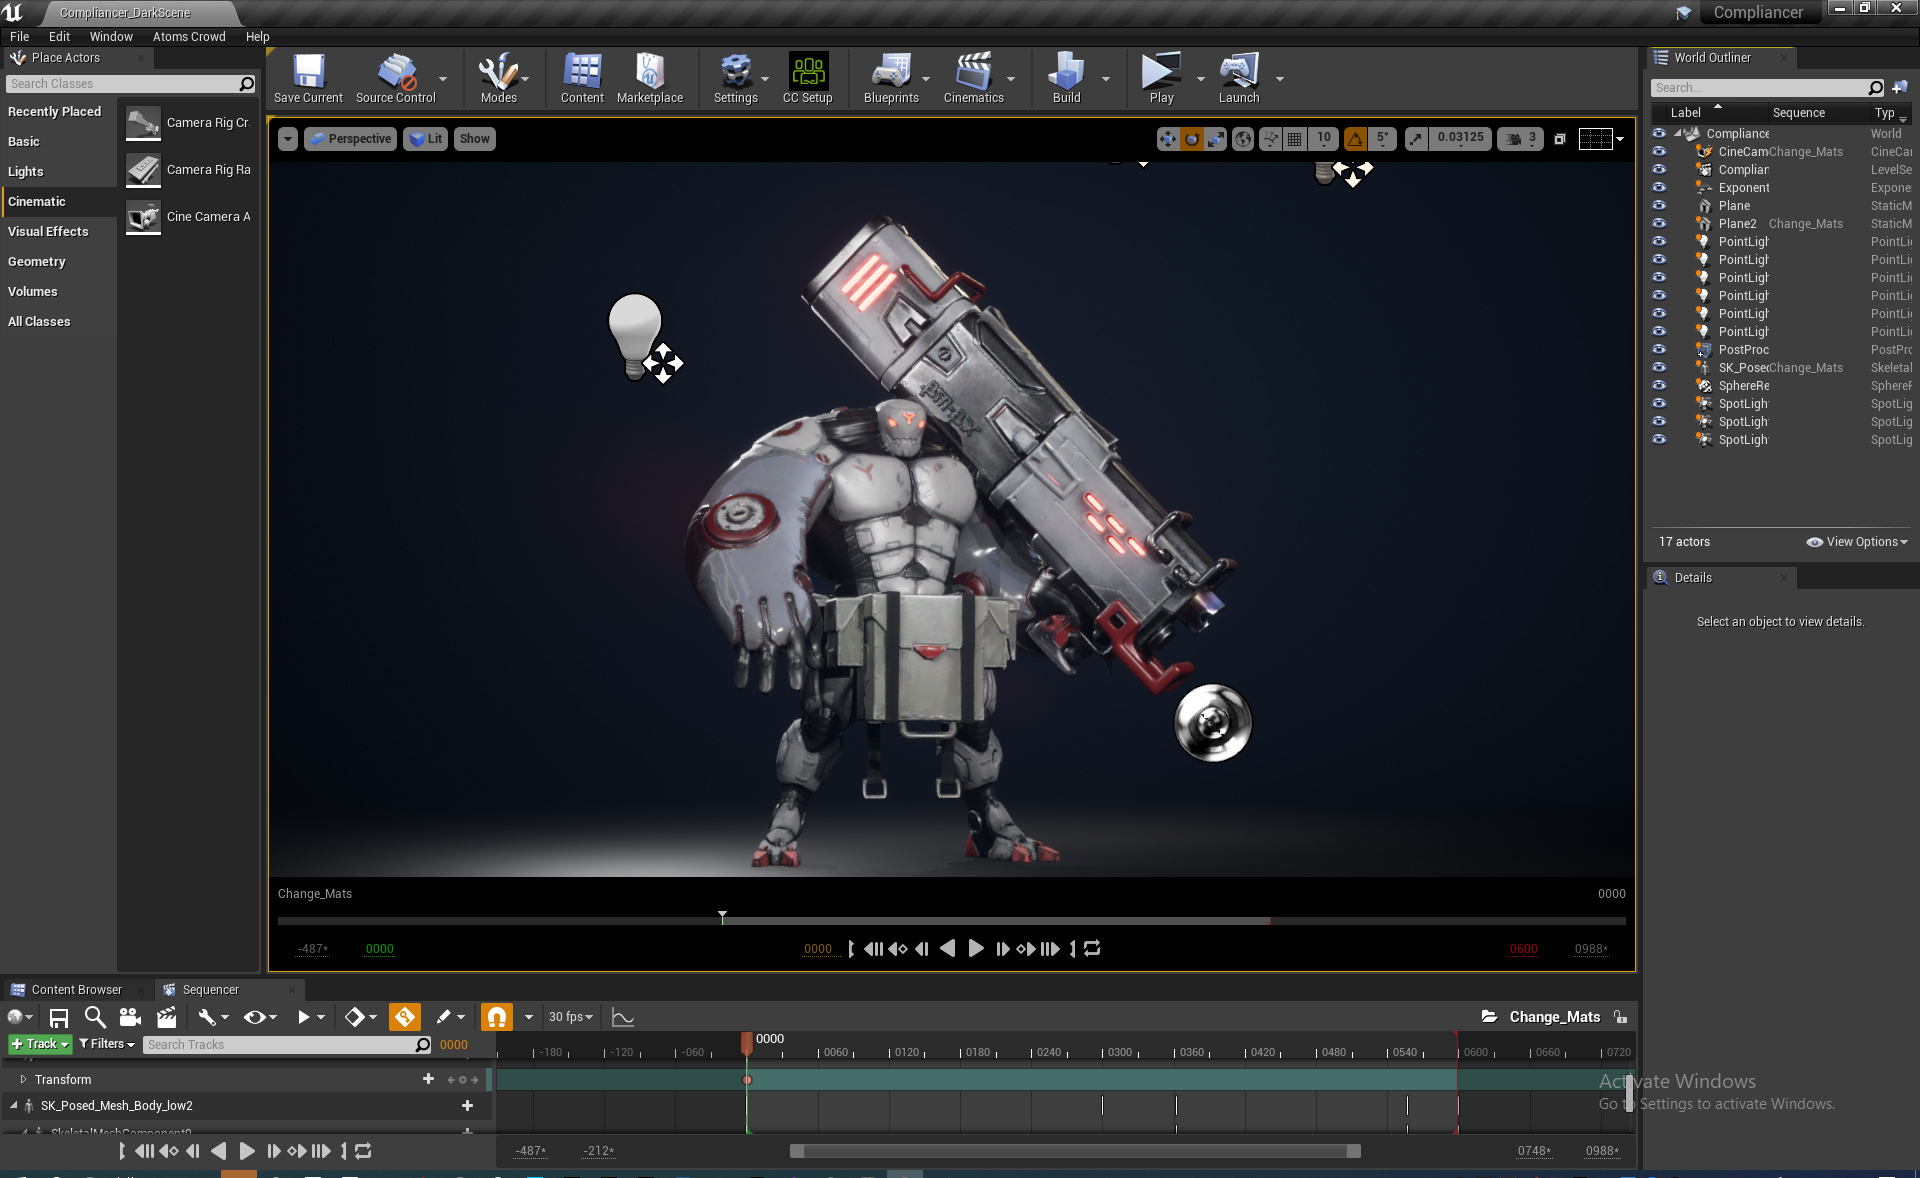
Task: Hide the Plane actor with eye icon
Action: click(x=1659, y=206)
